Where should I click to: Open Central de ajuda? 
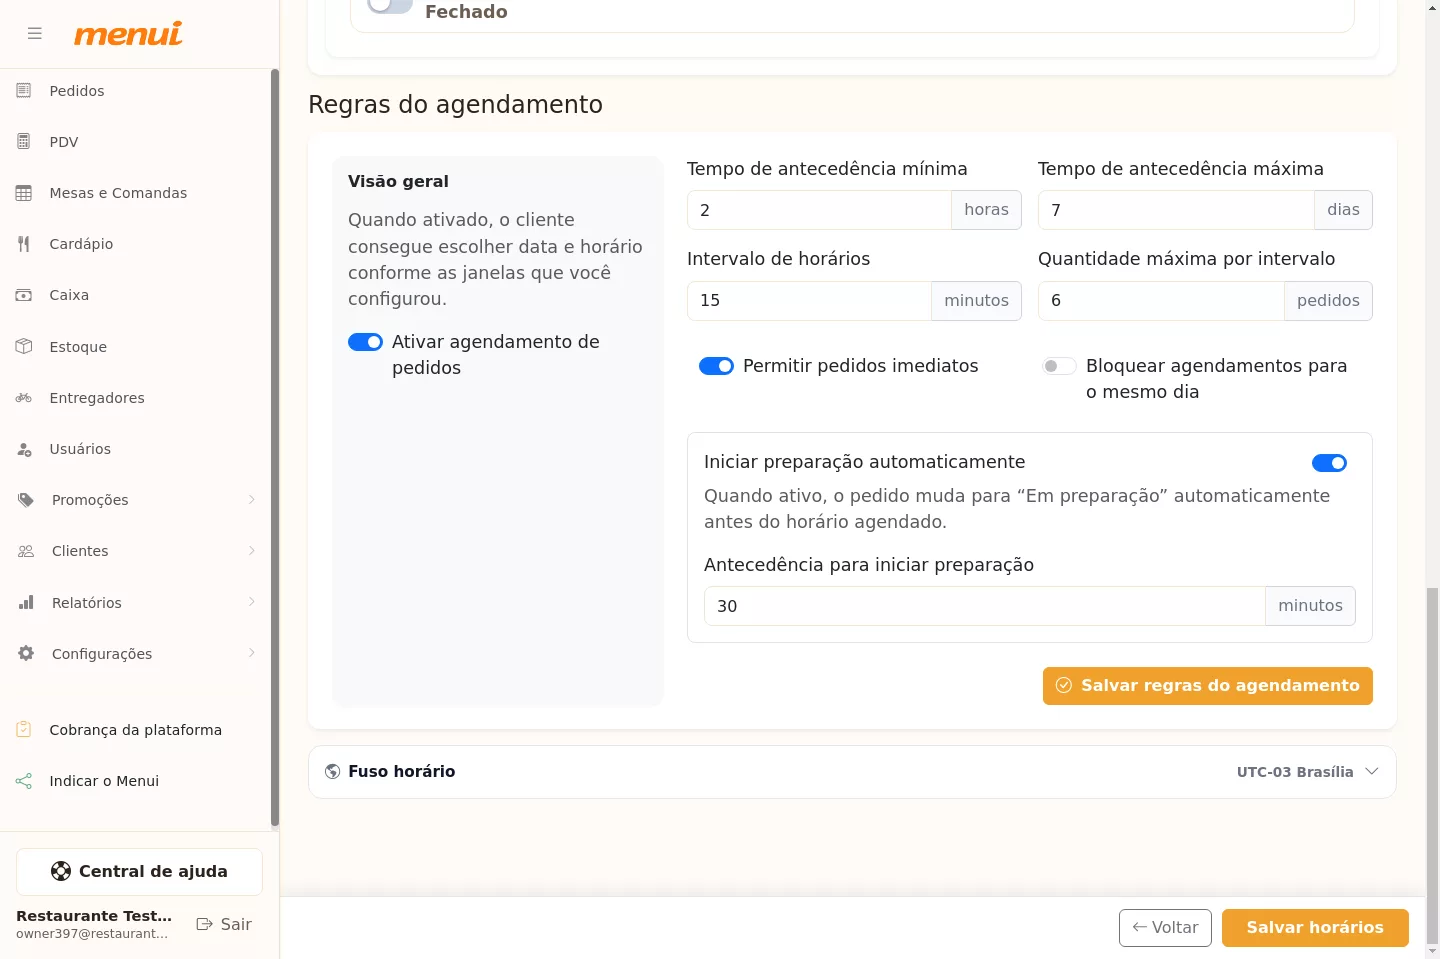139,872
